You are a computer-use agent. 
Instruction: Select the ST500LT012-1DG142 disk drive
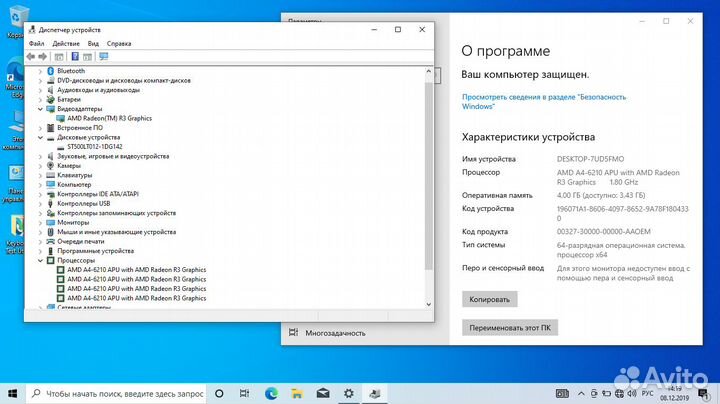click(x=95, y=147)
